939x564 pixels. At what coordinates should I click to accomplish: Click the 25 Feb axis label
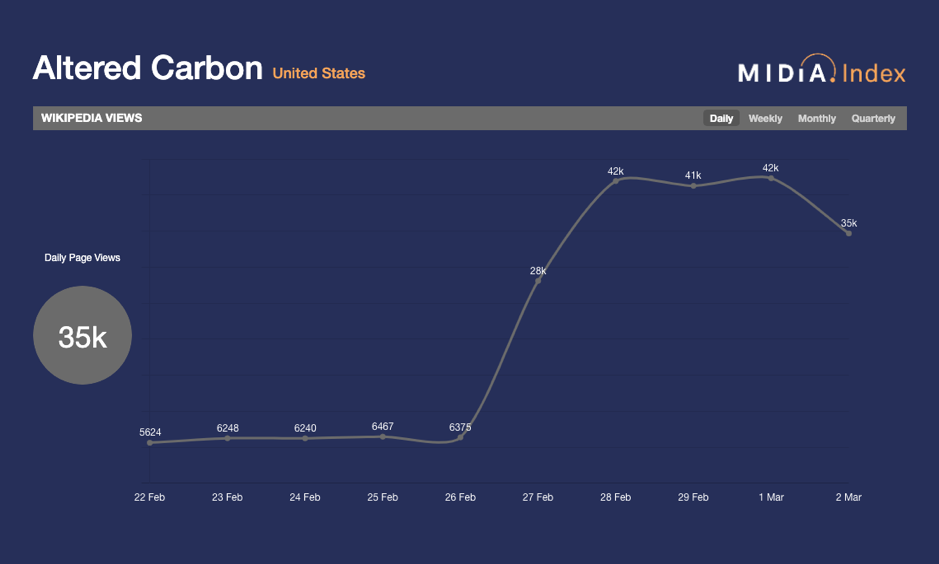[x=383, y=497]
